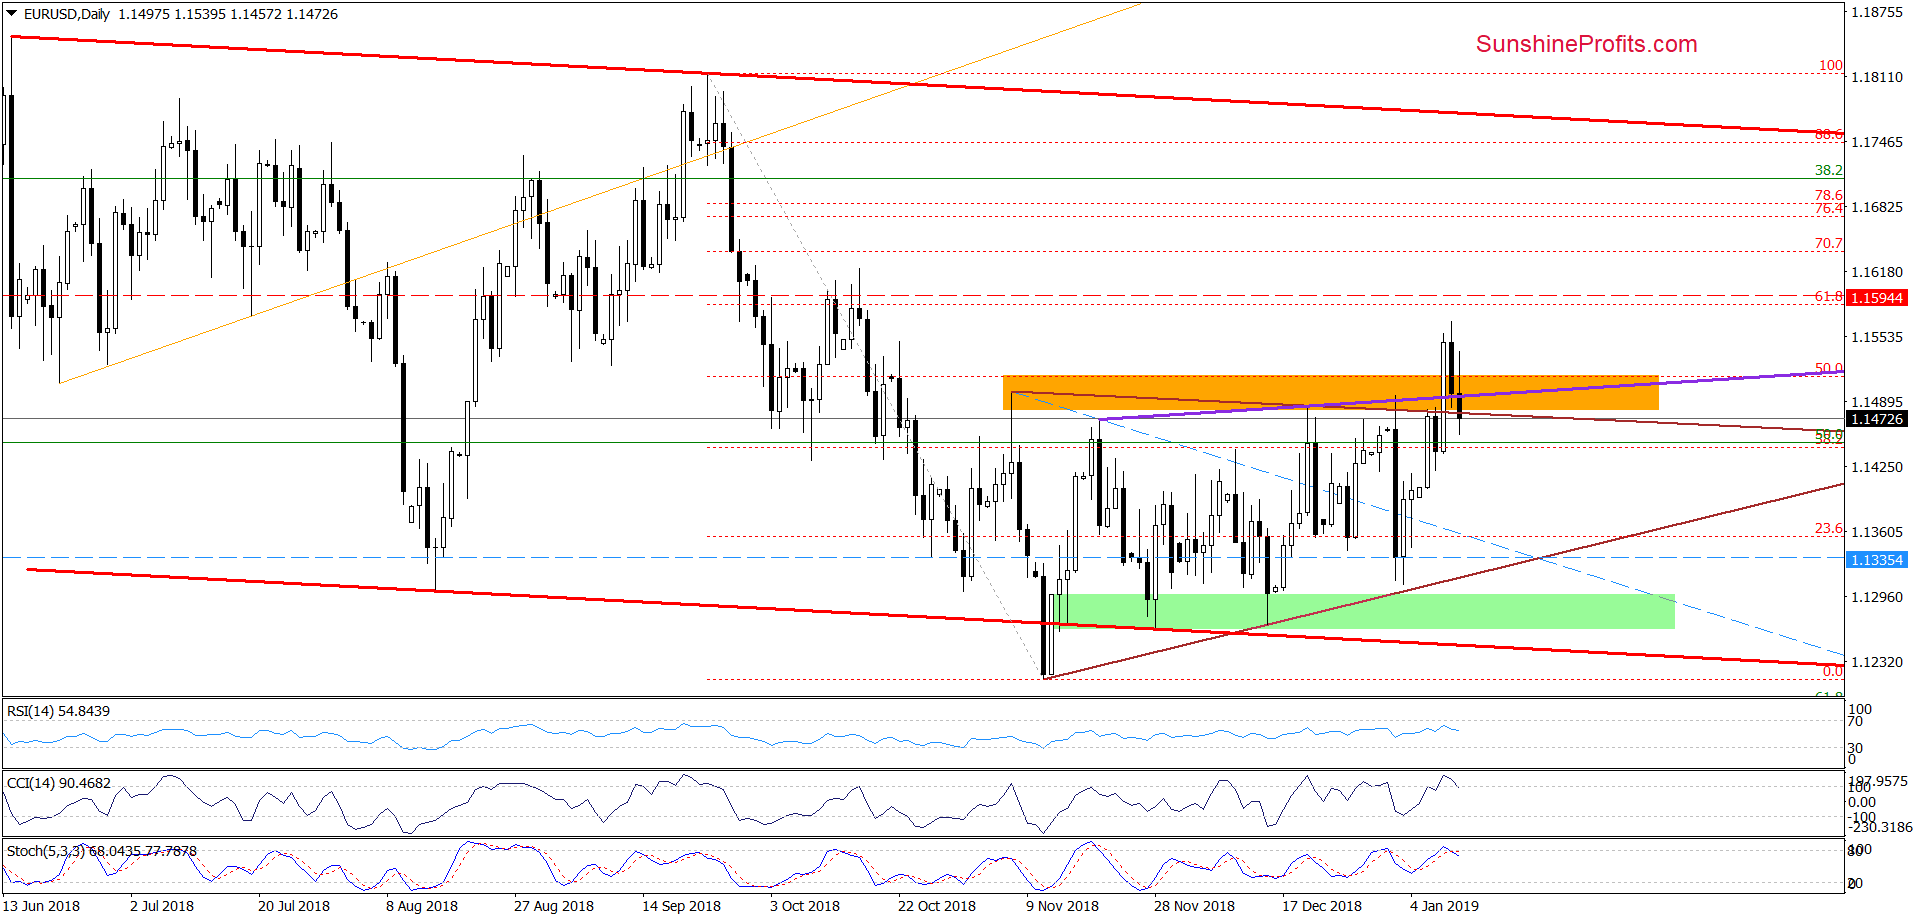Click the 14 Sep 2018 date label
This screenshot has width=1916, height=920.
(x=681, y=906)
